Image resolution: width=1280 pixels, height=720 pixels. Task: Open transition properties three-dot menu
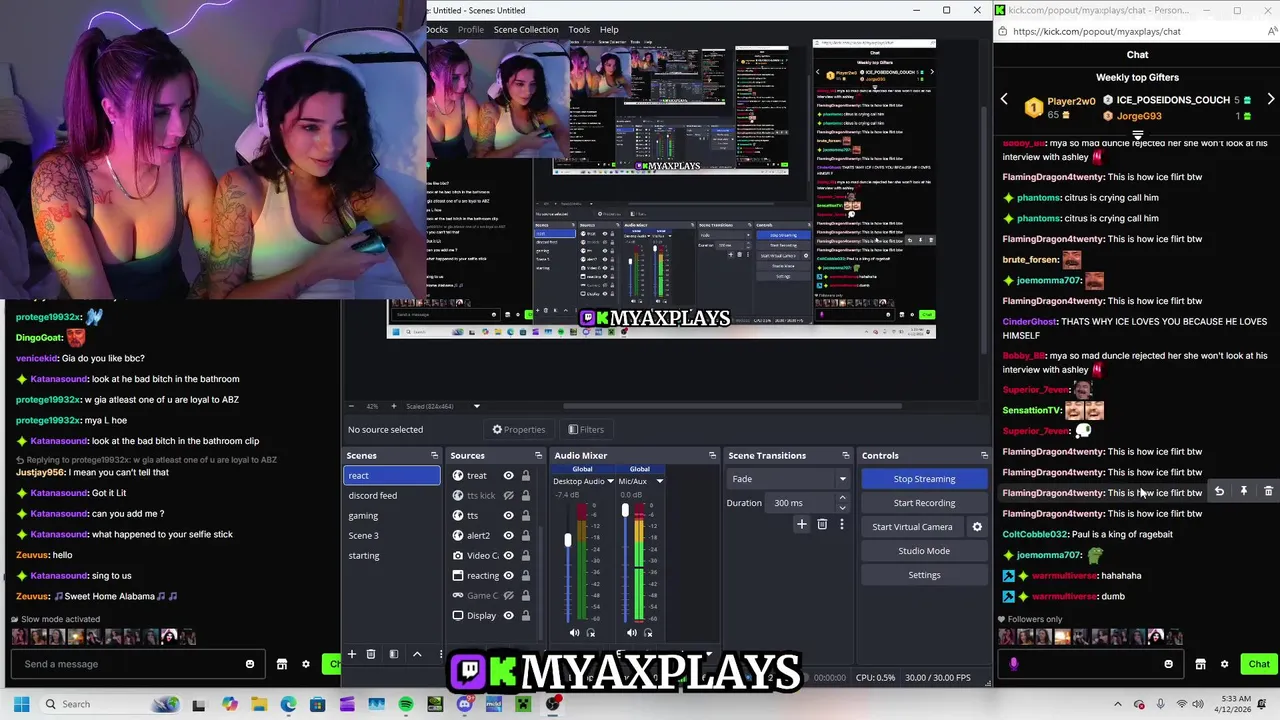click(842, 524)
